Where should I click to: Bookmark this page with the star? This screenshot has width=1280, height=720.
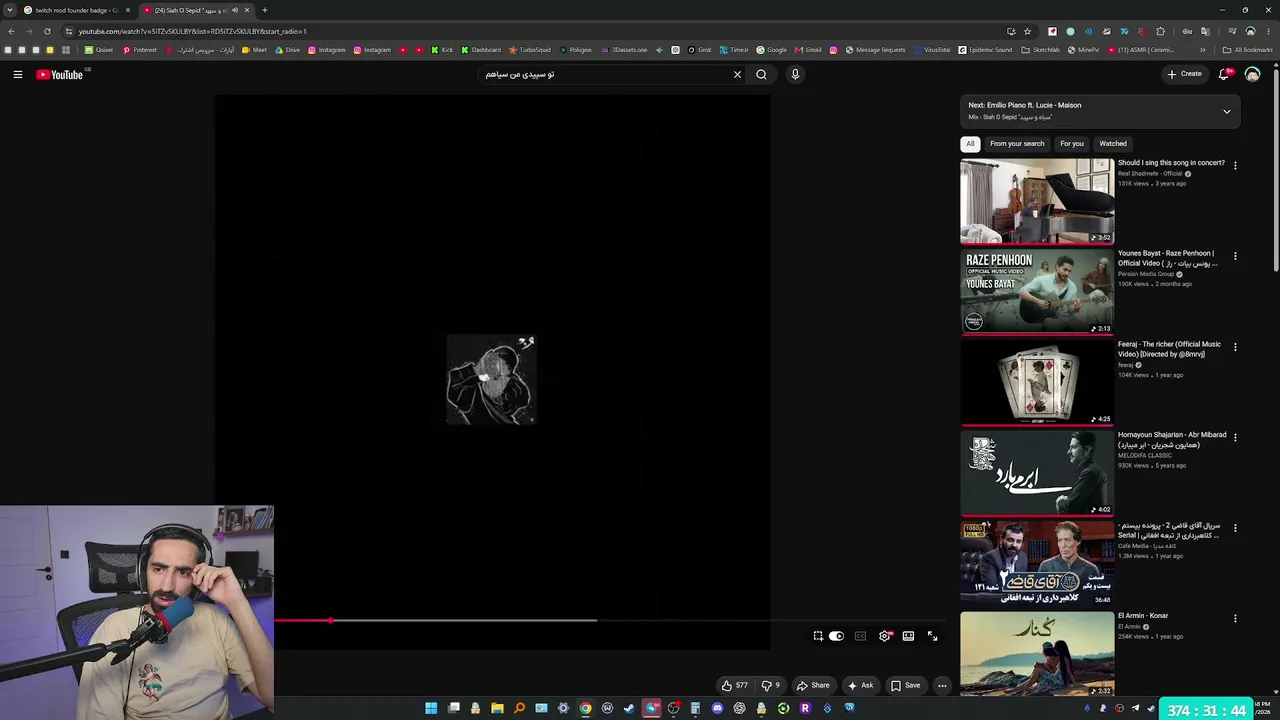point(1027,31)
